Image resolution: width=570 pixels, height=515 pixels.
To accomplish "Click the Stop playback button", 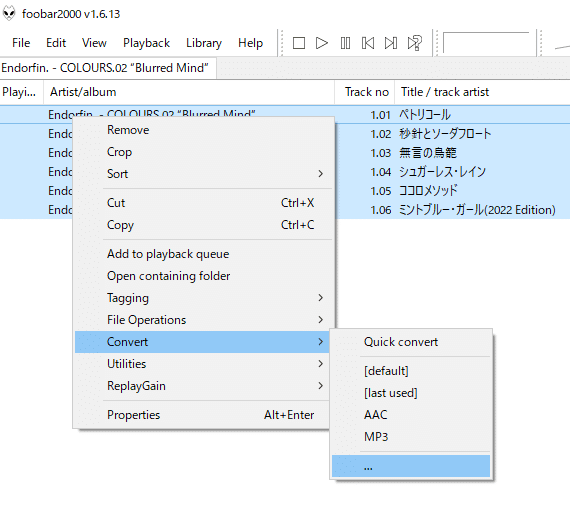I will point(299,43).
